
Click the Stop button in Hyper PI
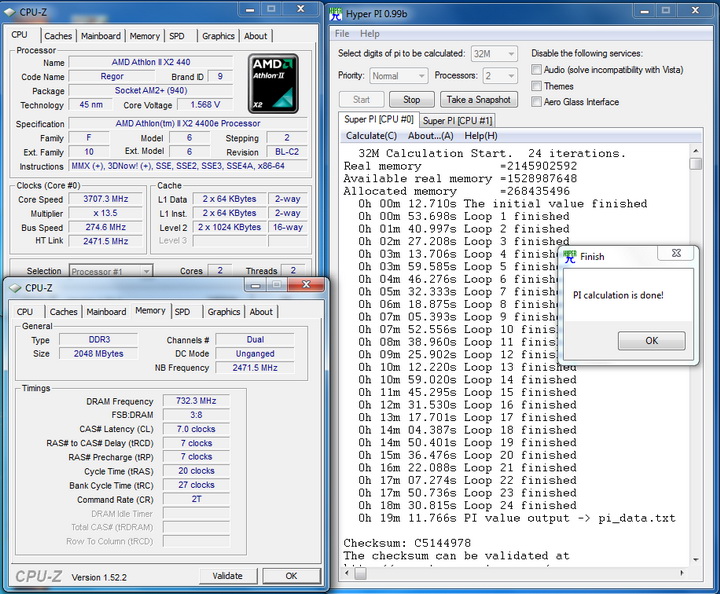[x=411, y=100]
